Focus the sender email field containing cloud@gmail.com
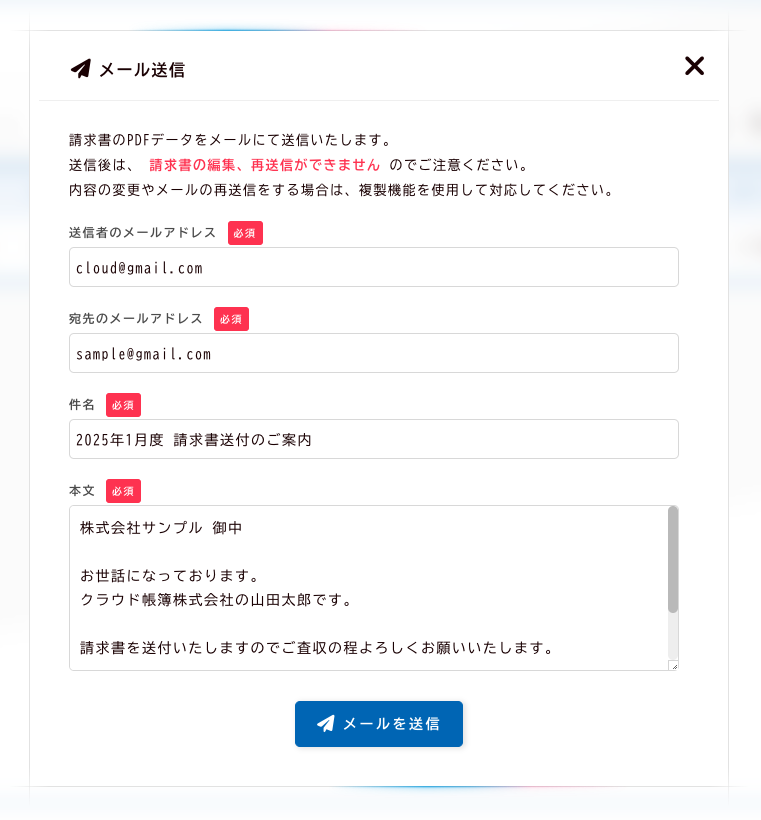761x820 pixels. click(373, 268)
